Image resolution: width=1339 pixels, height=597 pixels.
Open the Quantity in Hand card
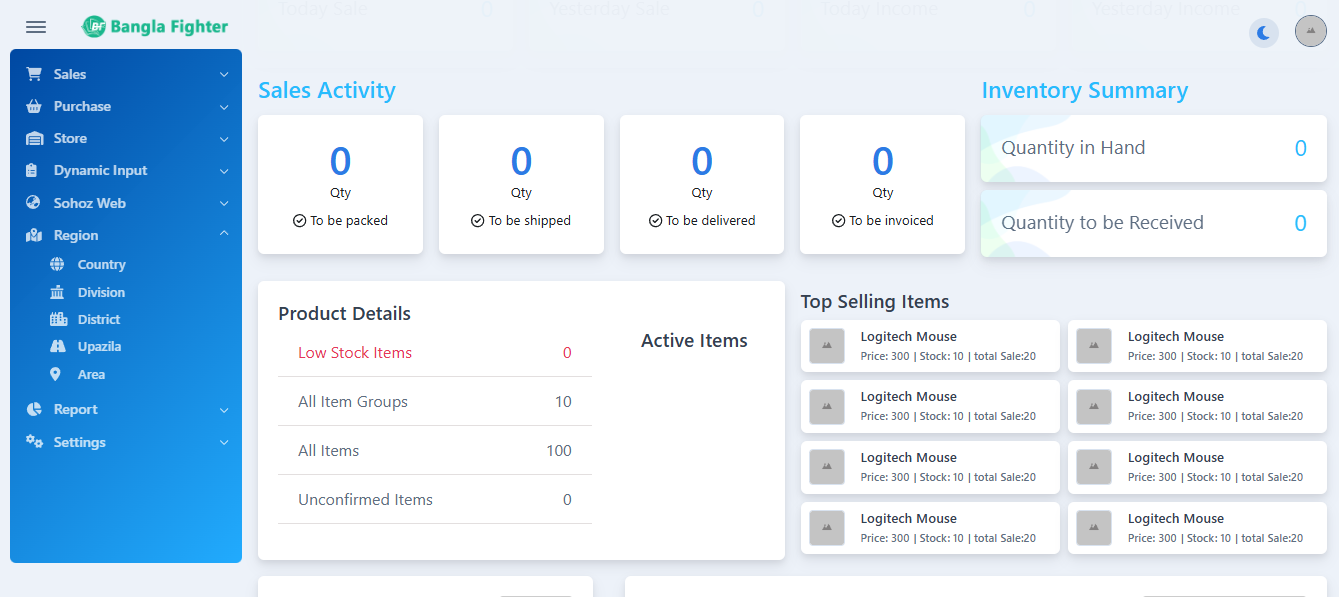pos(1153,149)
